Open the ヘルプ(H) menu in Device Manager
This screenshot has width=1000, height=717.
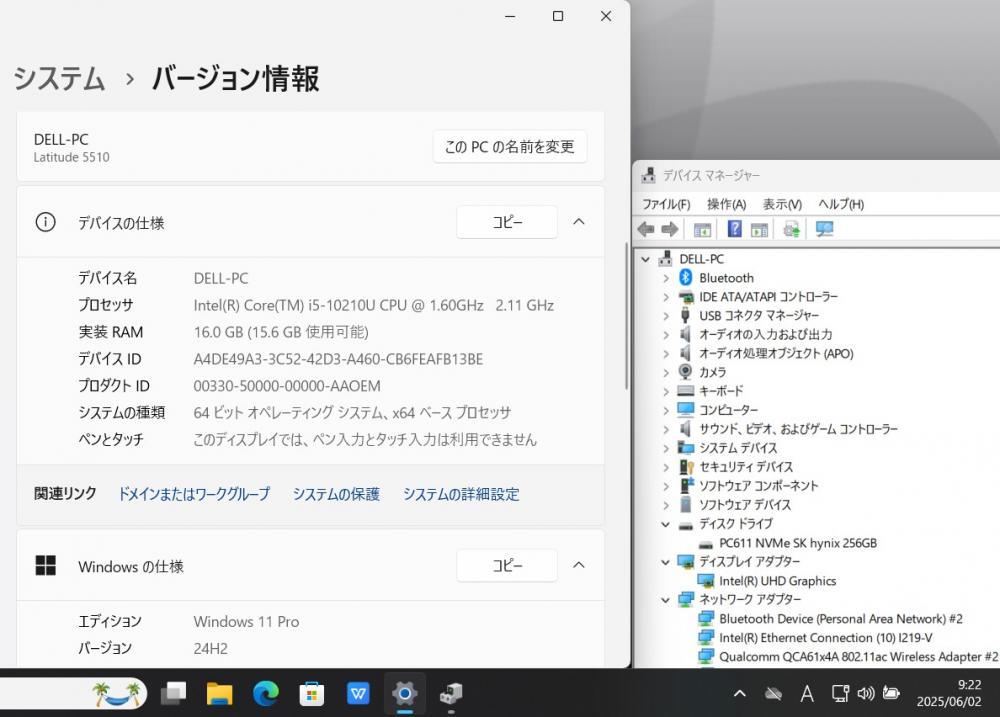click(841, 204)
